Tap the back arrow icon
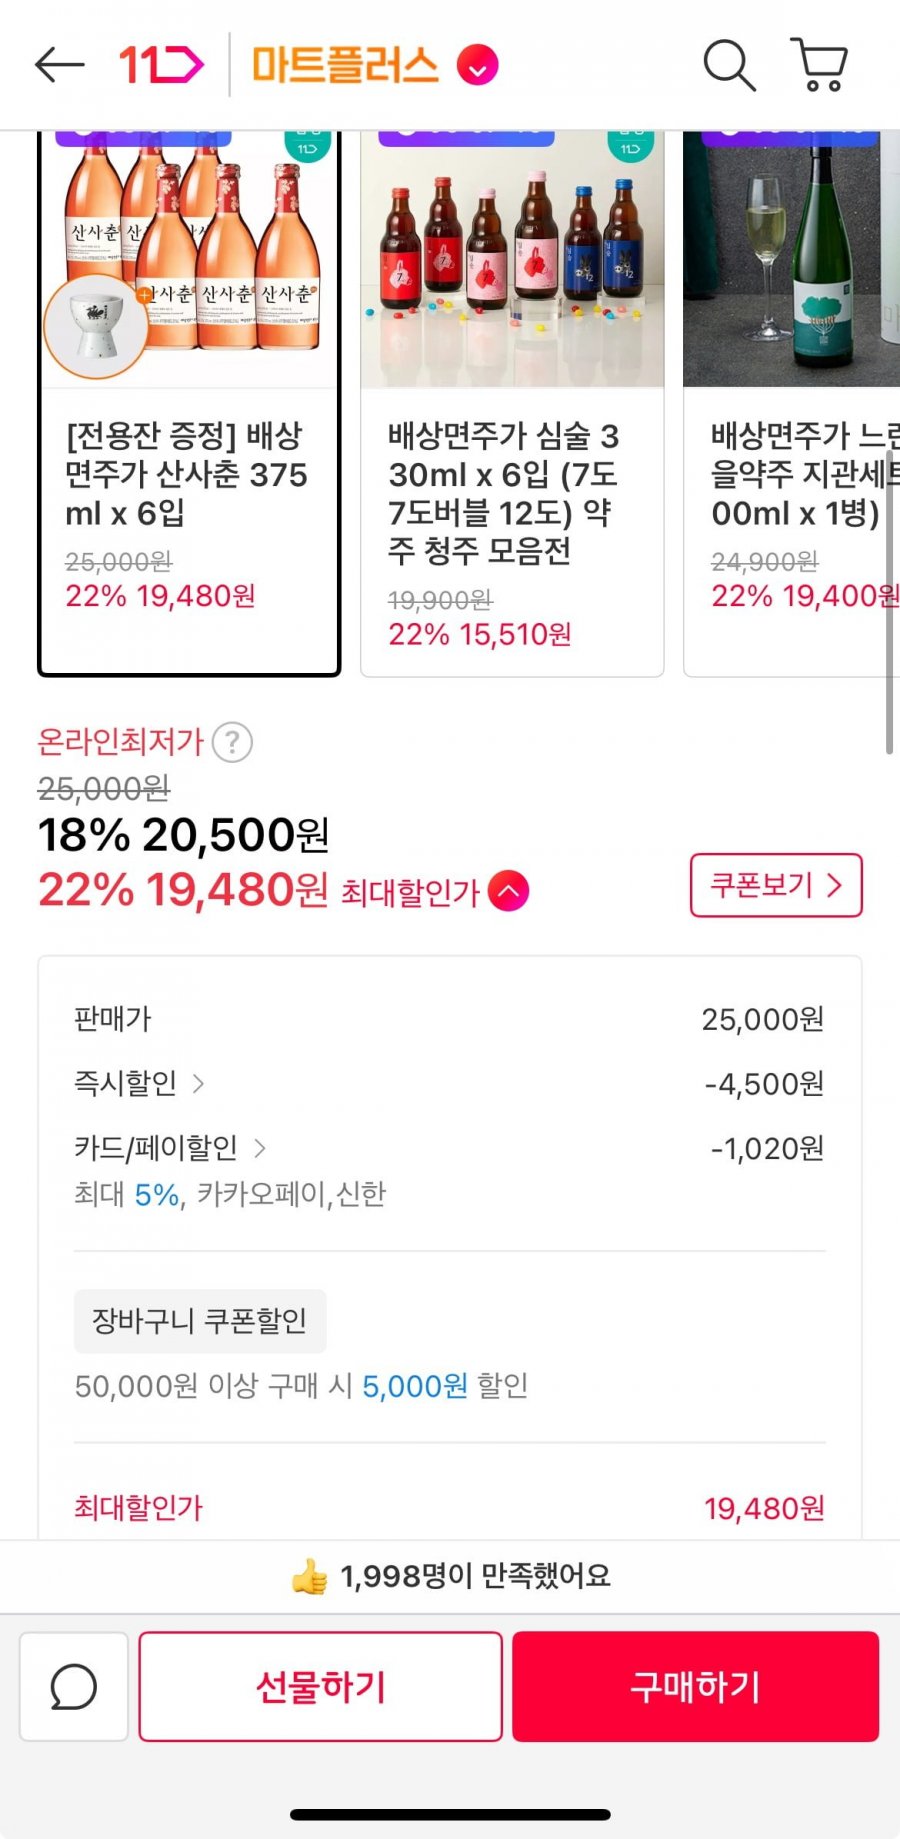Viewport: 900px width, 1839px height. pos(59,65)
